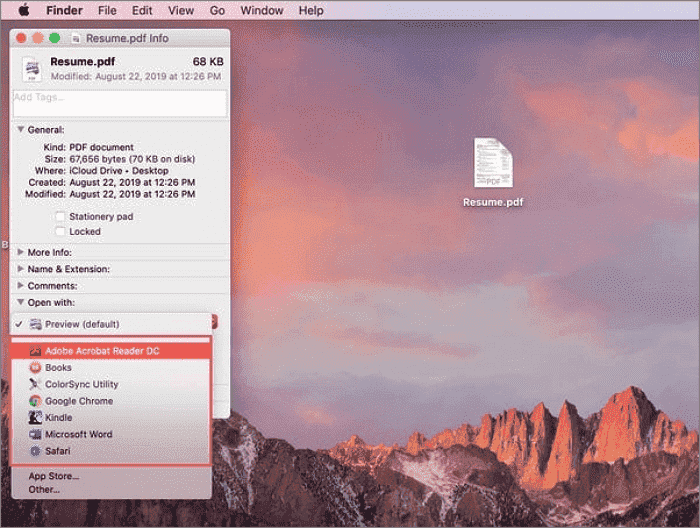Open the File menu
Viewport: 700px width, 528px height.
(107, 10)
